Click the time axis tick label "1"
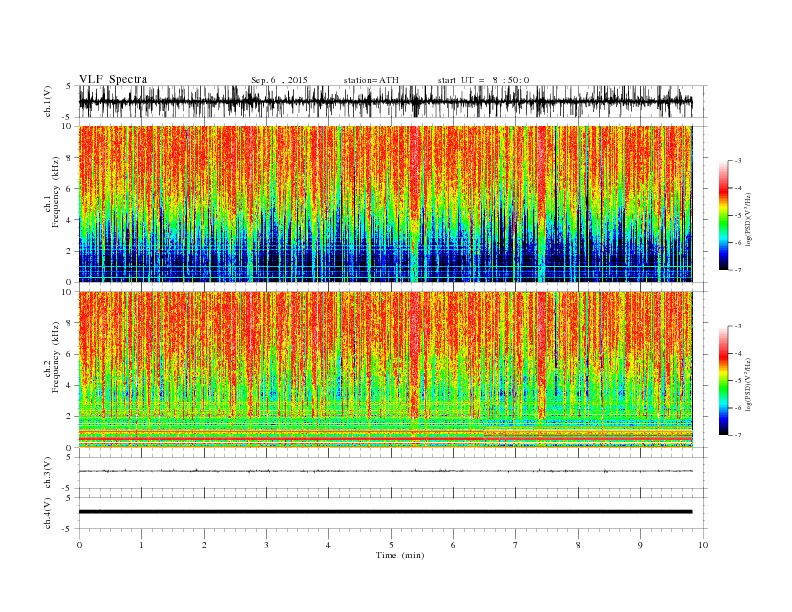 pyautogui.click(x=141, y=545)
